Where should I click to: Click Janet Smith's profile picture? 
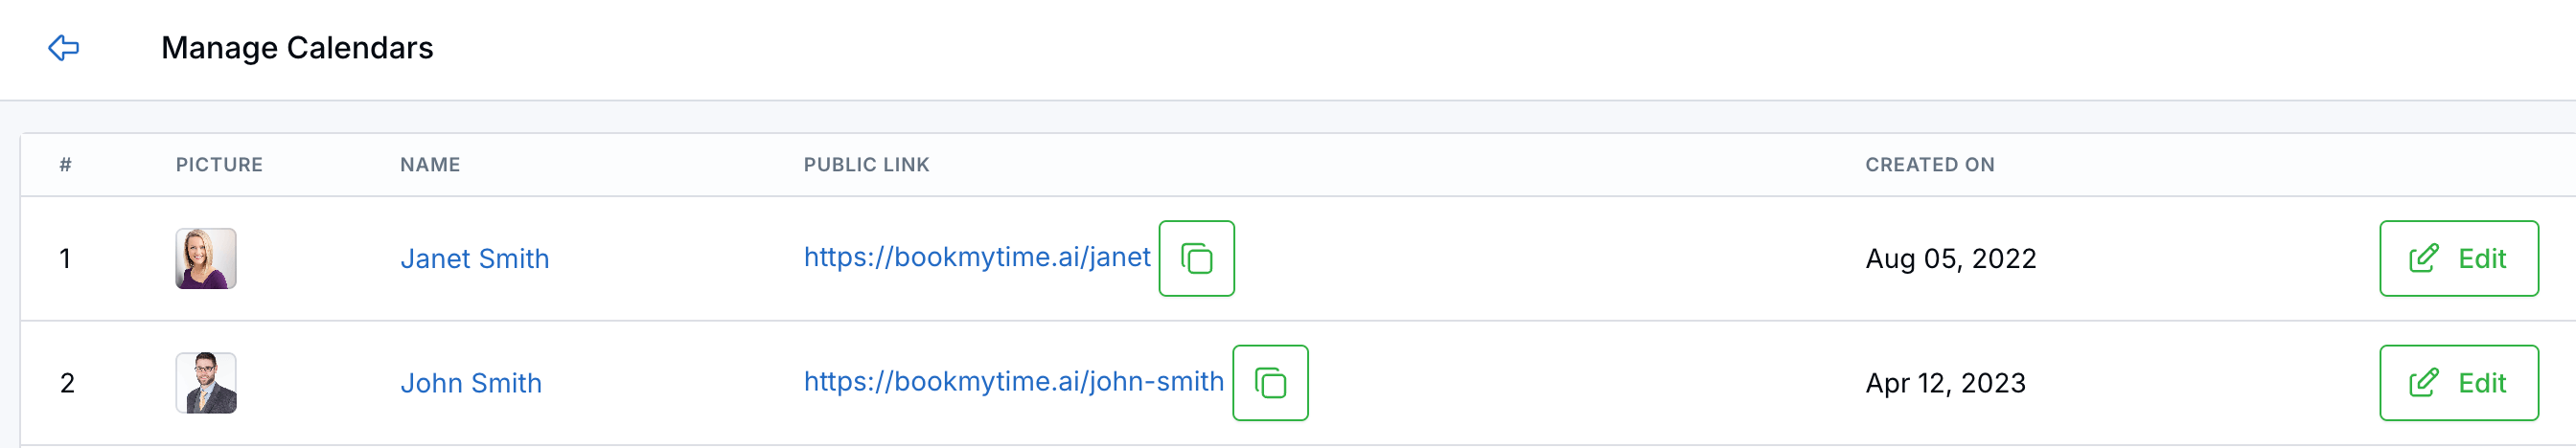(206, 258)
